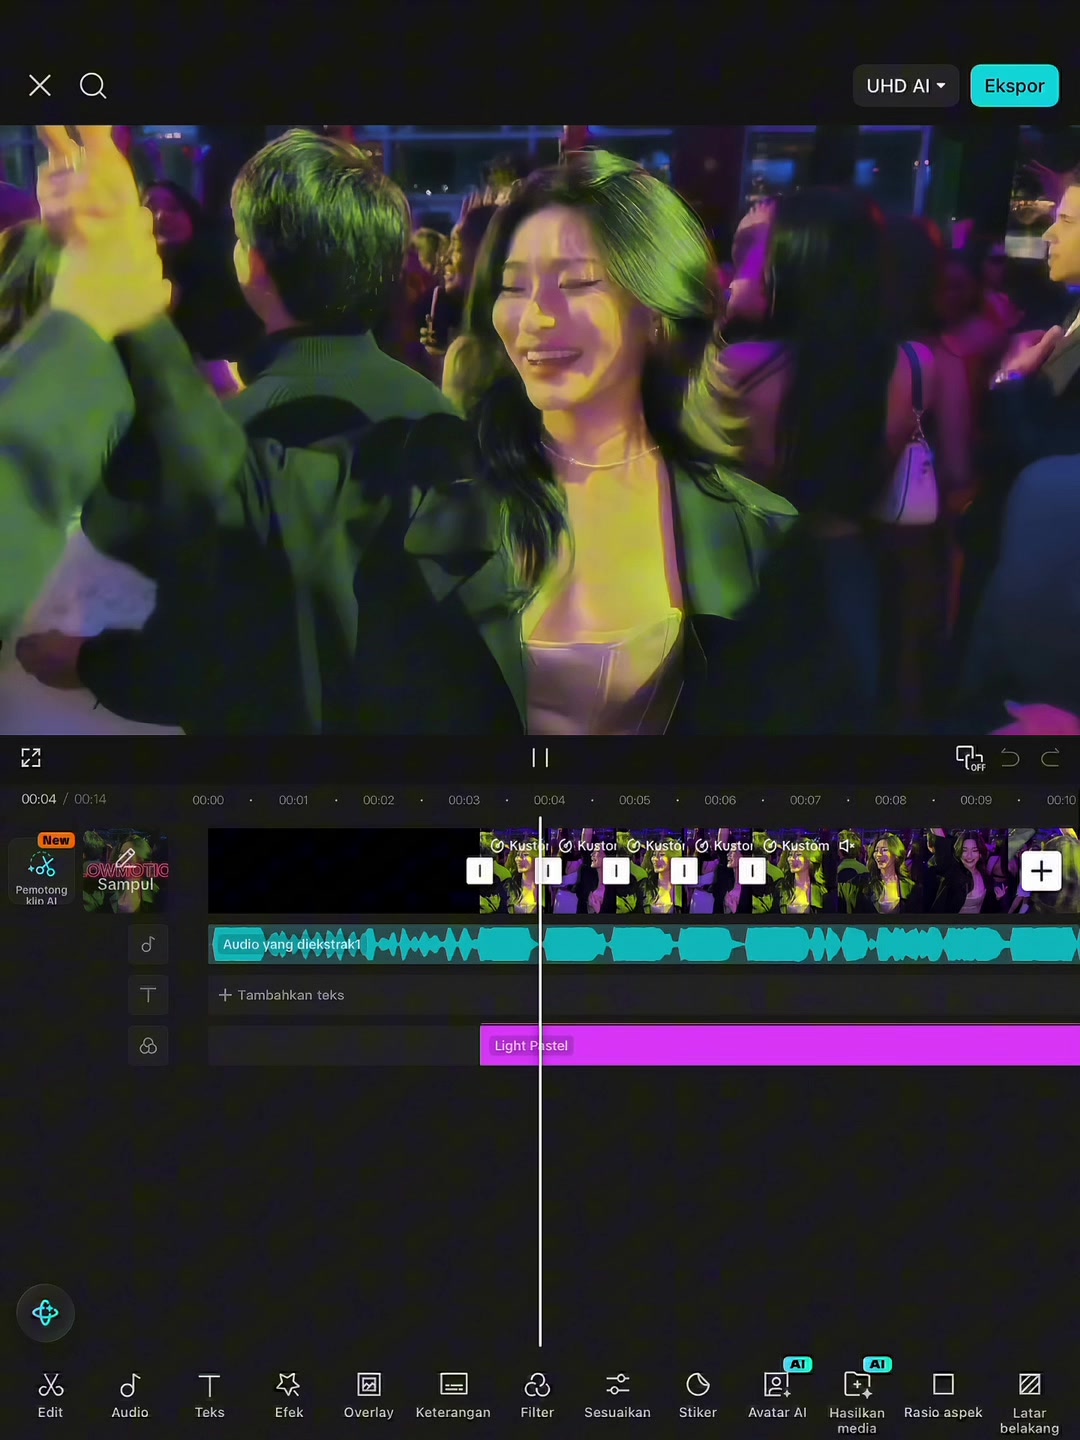
Task: Pause the video playback
Action: click(540, 758)
